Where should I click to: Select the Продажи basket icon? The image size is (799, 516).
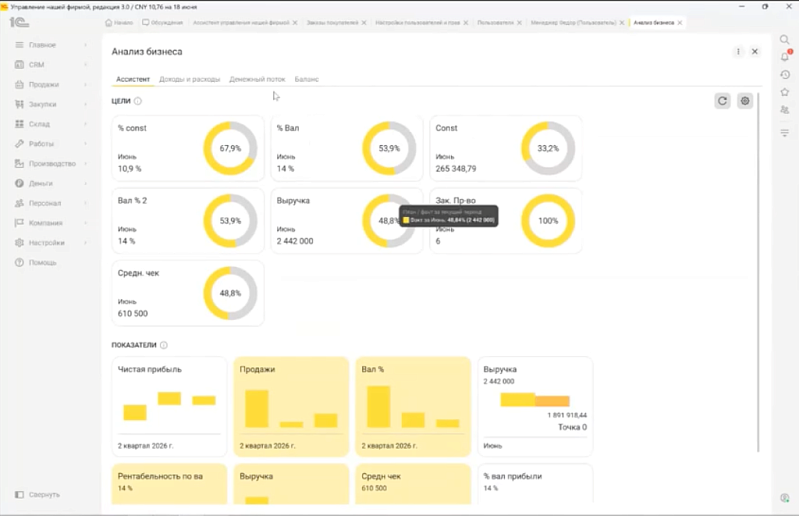click(x=19, y=85)
